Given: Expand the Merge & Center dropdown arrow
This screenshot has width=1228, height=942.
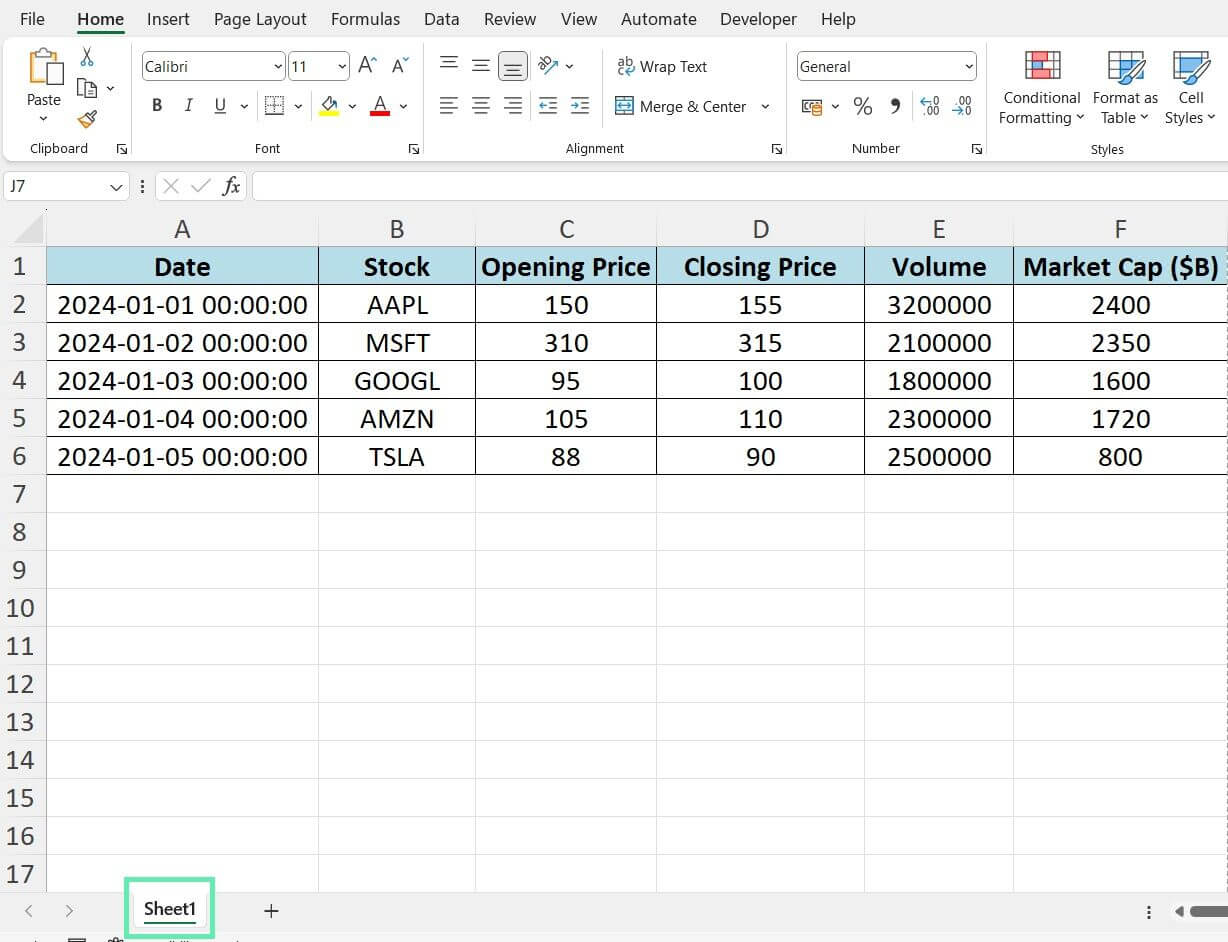Looking at the screenshot, I should (765, 106).
